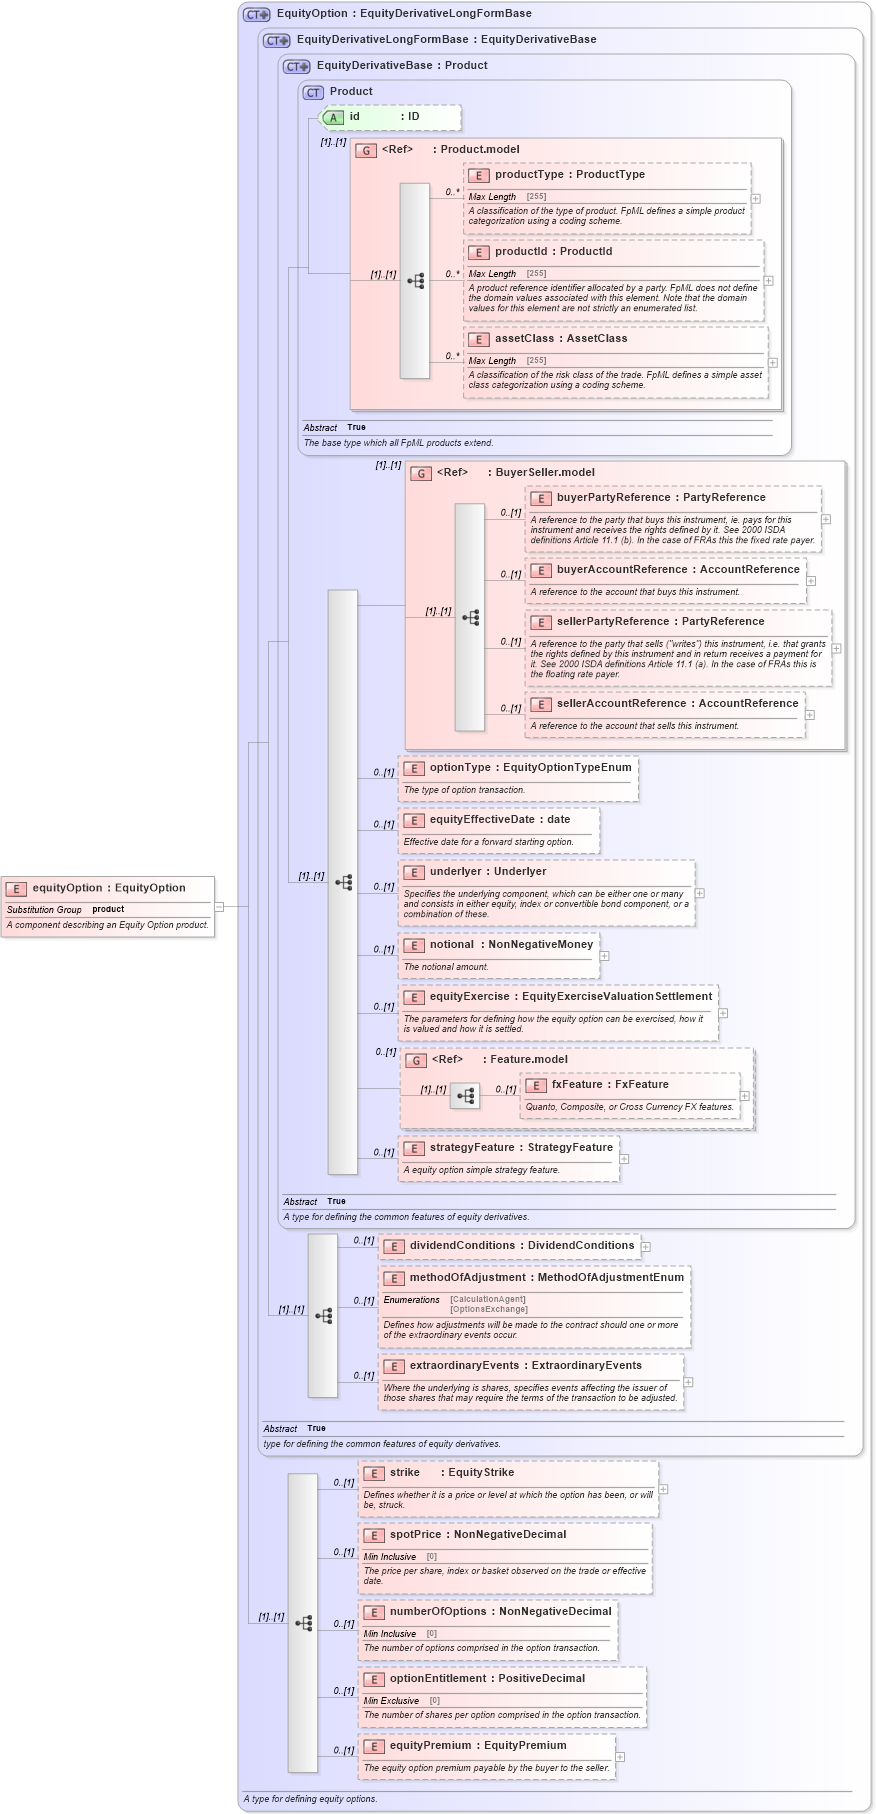
Task: Click the E icon next to equityExercise
Action: coord(414,998)
